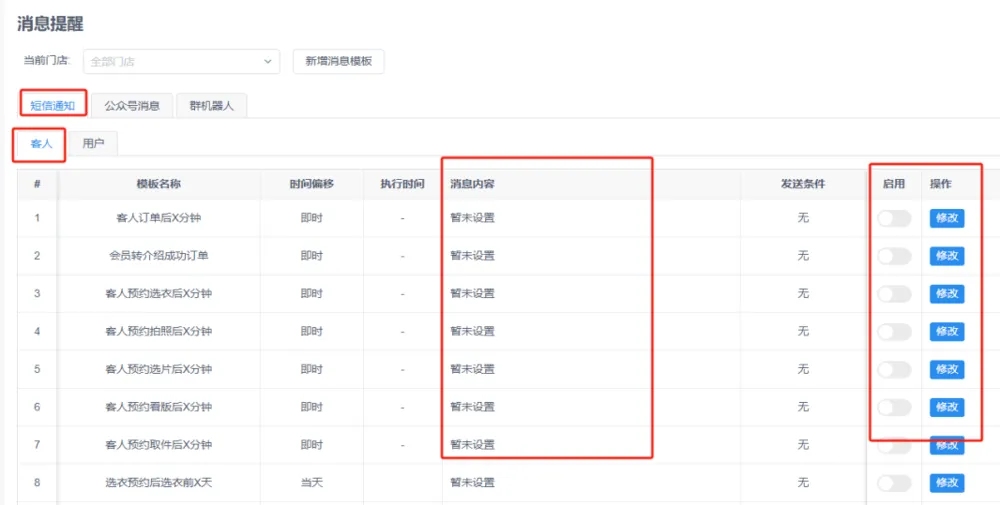Viewport: 1000px width, 505px height.
Task: Switch to the 短信通知 tab
Action: click(53, 105)
